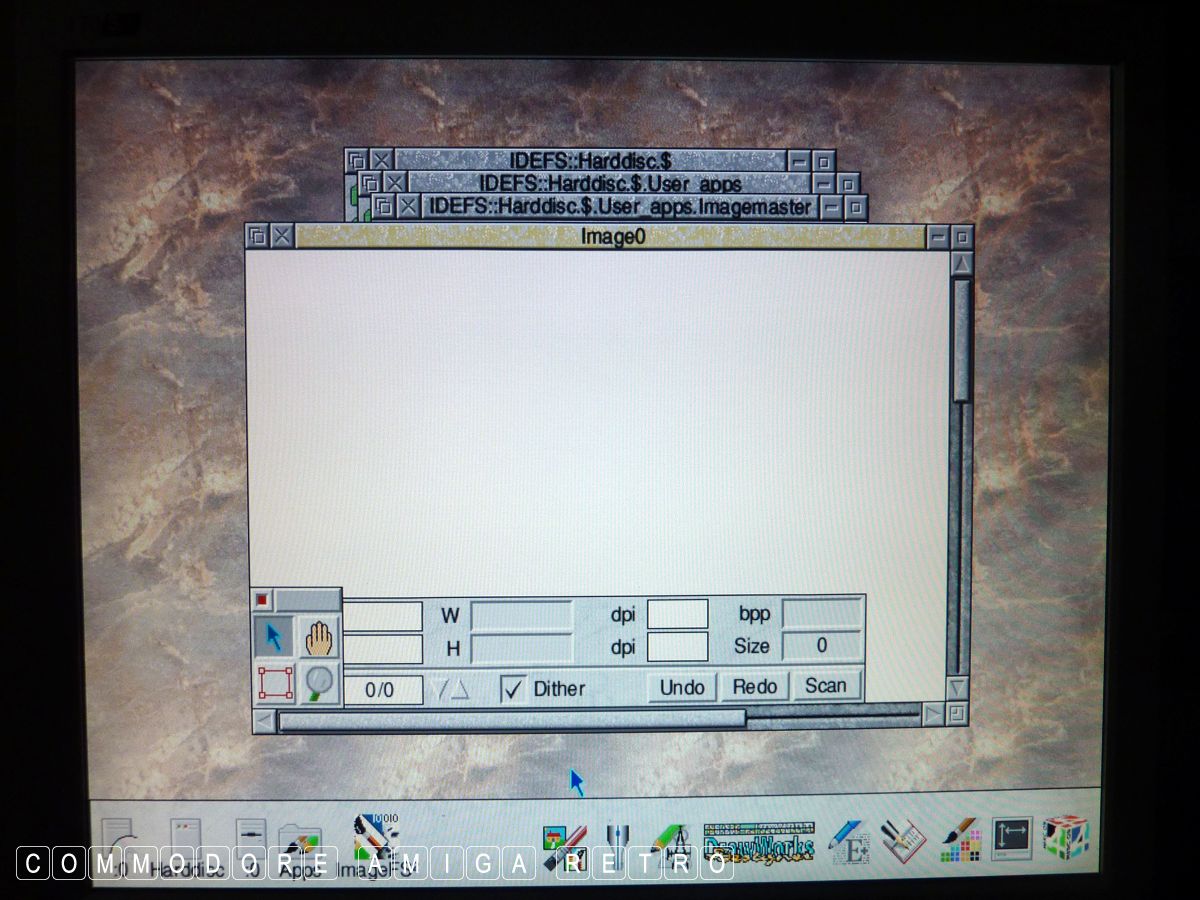1200x900 pixels.
Task: Click the W width input field
Action: click(521, 614)
